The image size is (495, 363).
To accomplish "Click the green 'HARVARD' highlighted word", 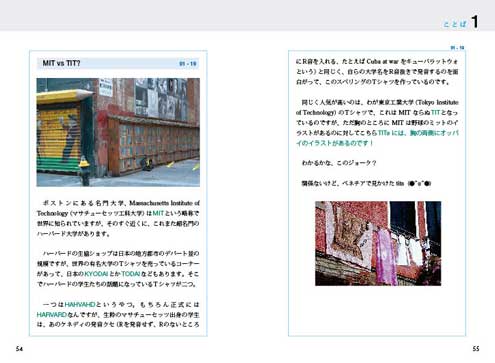I will [x=52, y=315].
